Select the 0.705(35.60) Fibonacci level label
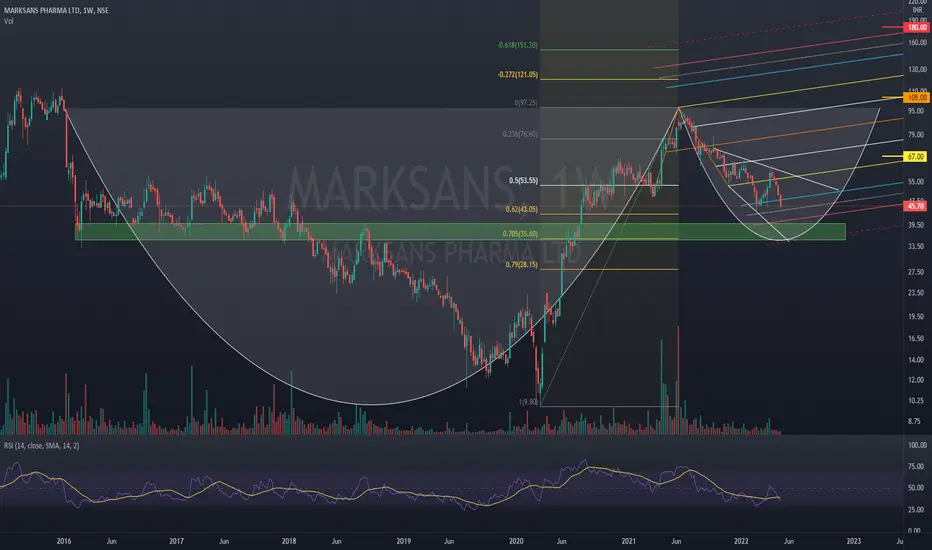The width and height of the screenshot is (932, 550). pyautogui.click(x=520, y=234)
